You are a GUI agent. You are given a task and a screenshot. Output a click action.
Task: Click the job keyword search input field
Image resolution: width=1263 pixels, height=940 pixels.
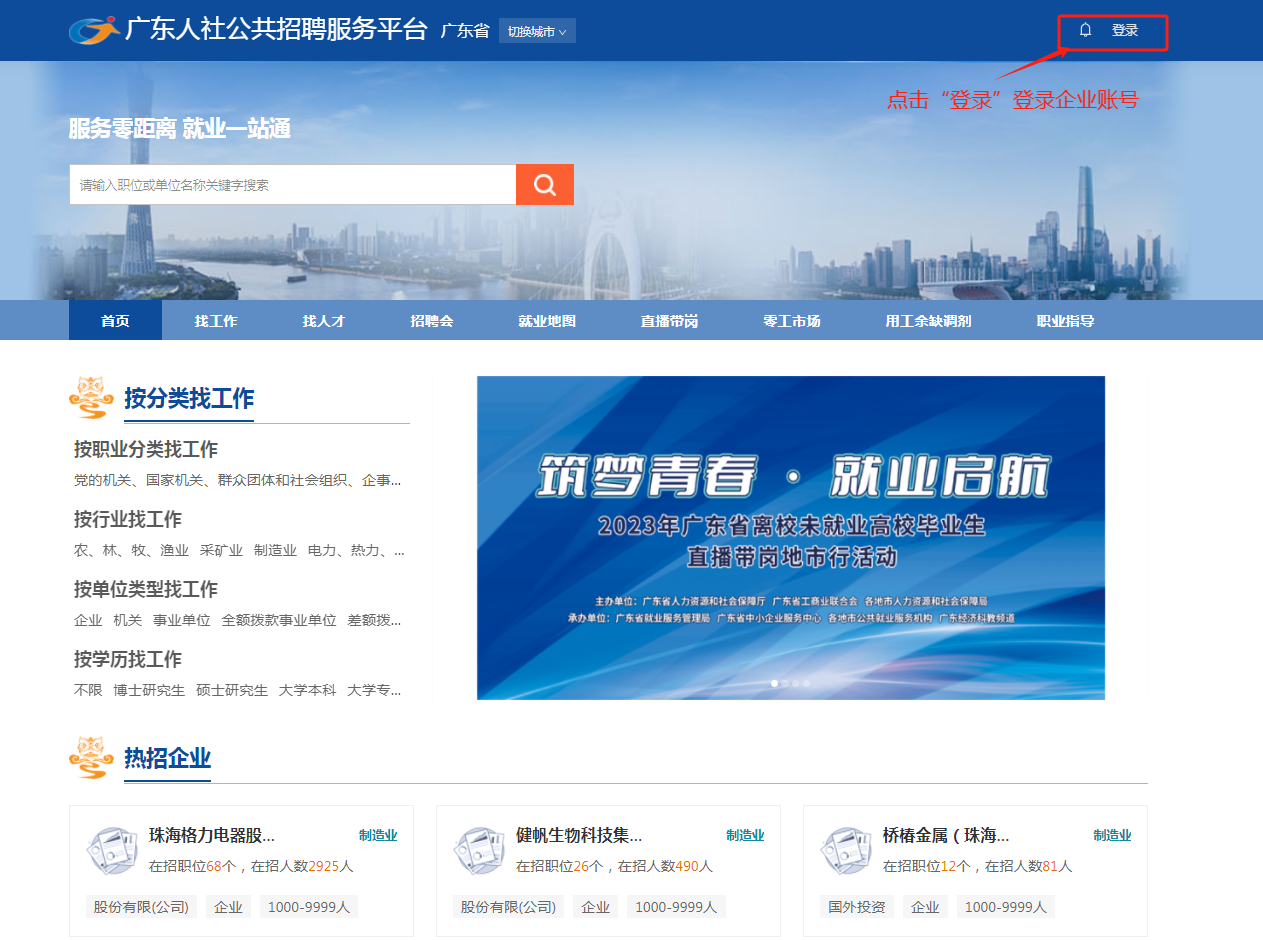pyautogui.click(x=292, y=185)
